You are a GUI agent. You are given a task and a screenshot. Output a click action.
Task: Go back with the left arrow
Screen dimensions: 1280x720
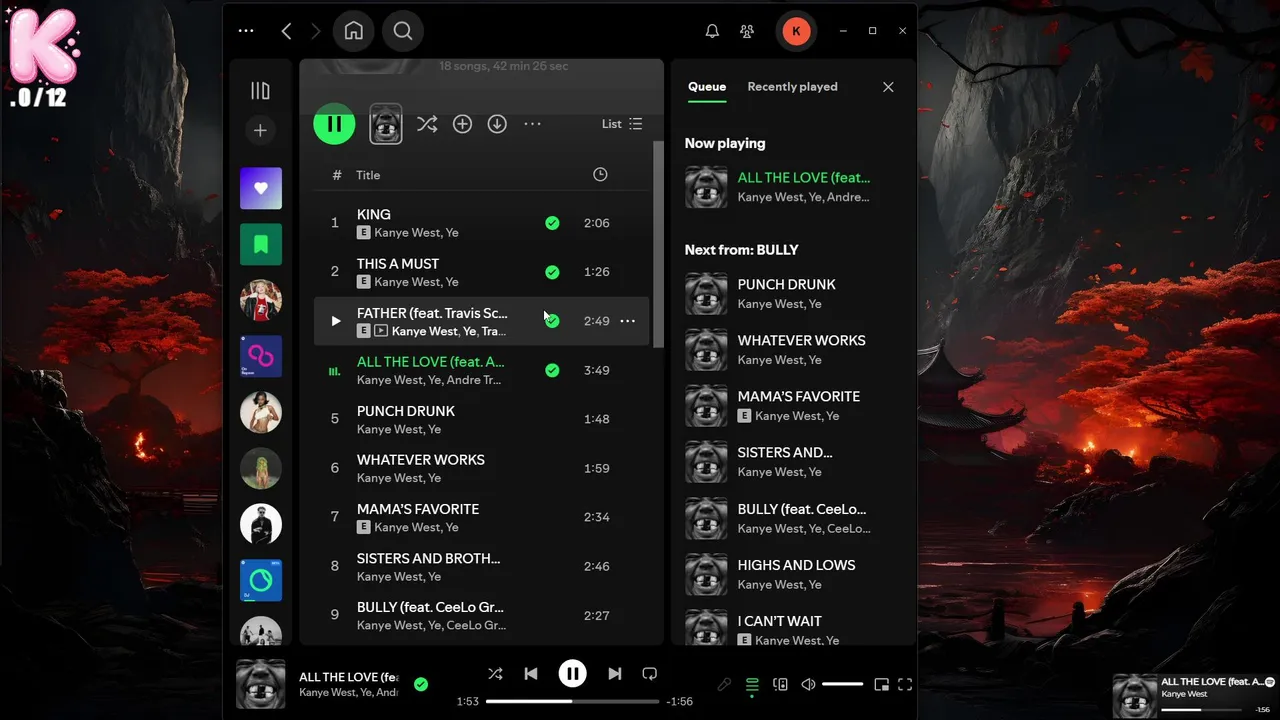286,31
